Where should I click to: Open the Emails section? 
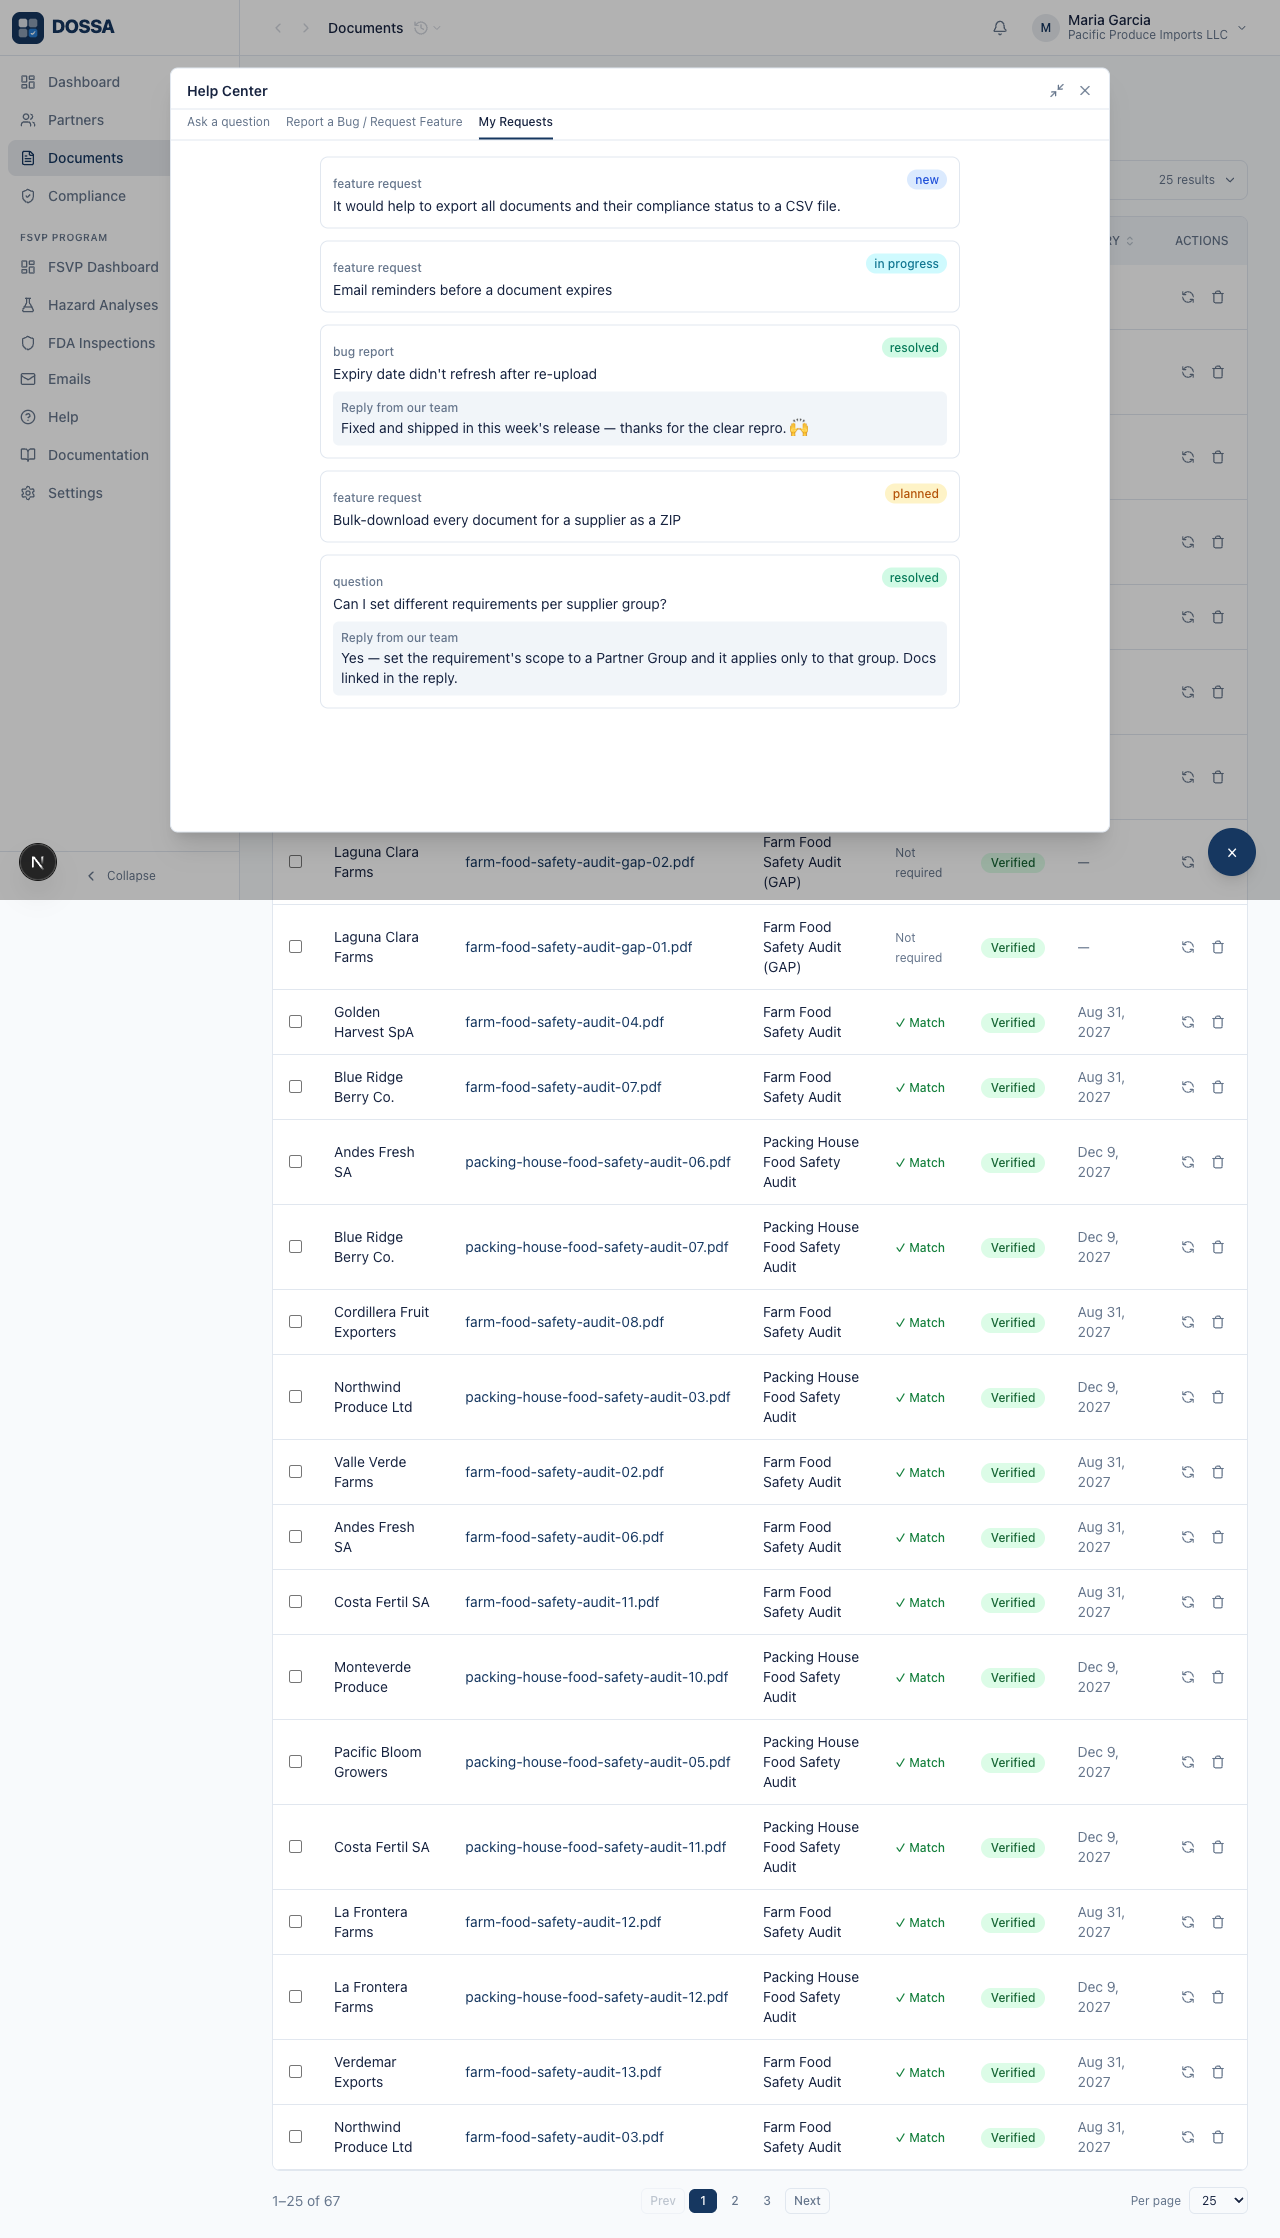[69, 379]
